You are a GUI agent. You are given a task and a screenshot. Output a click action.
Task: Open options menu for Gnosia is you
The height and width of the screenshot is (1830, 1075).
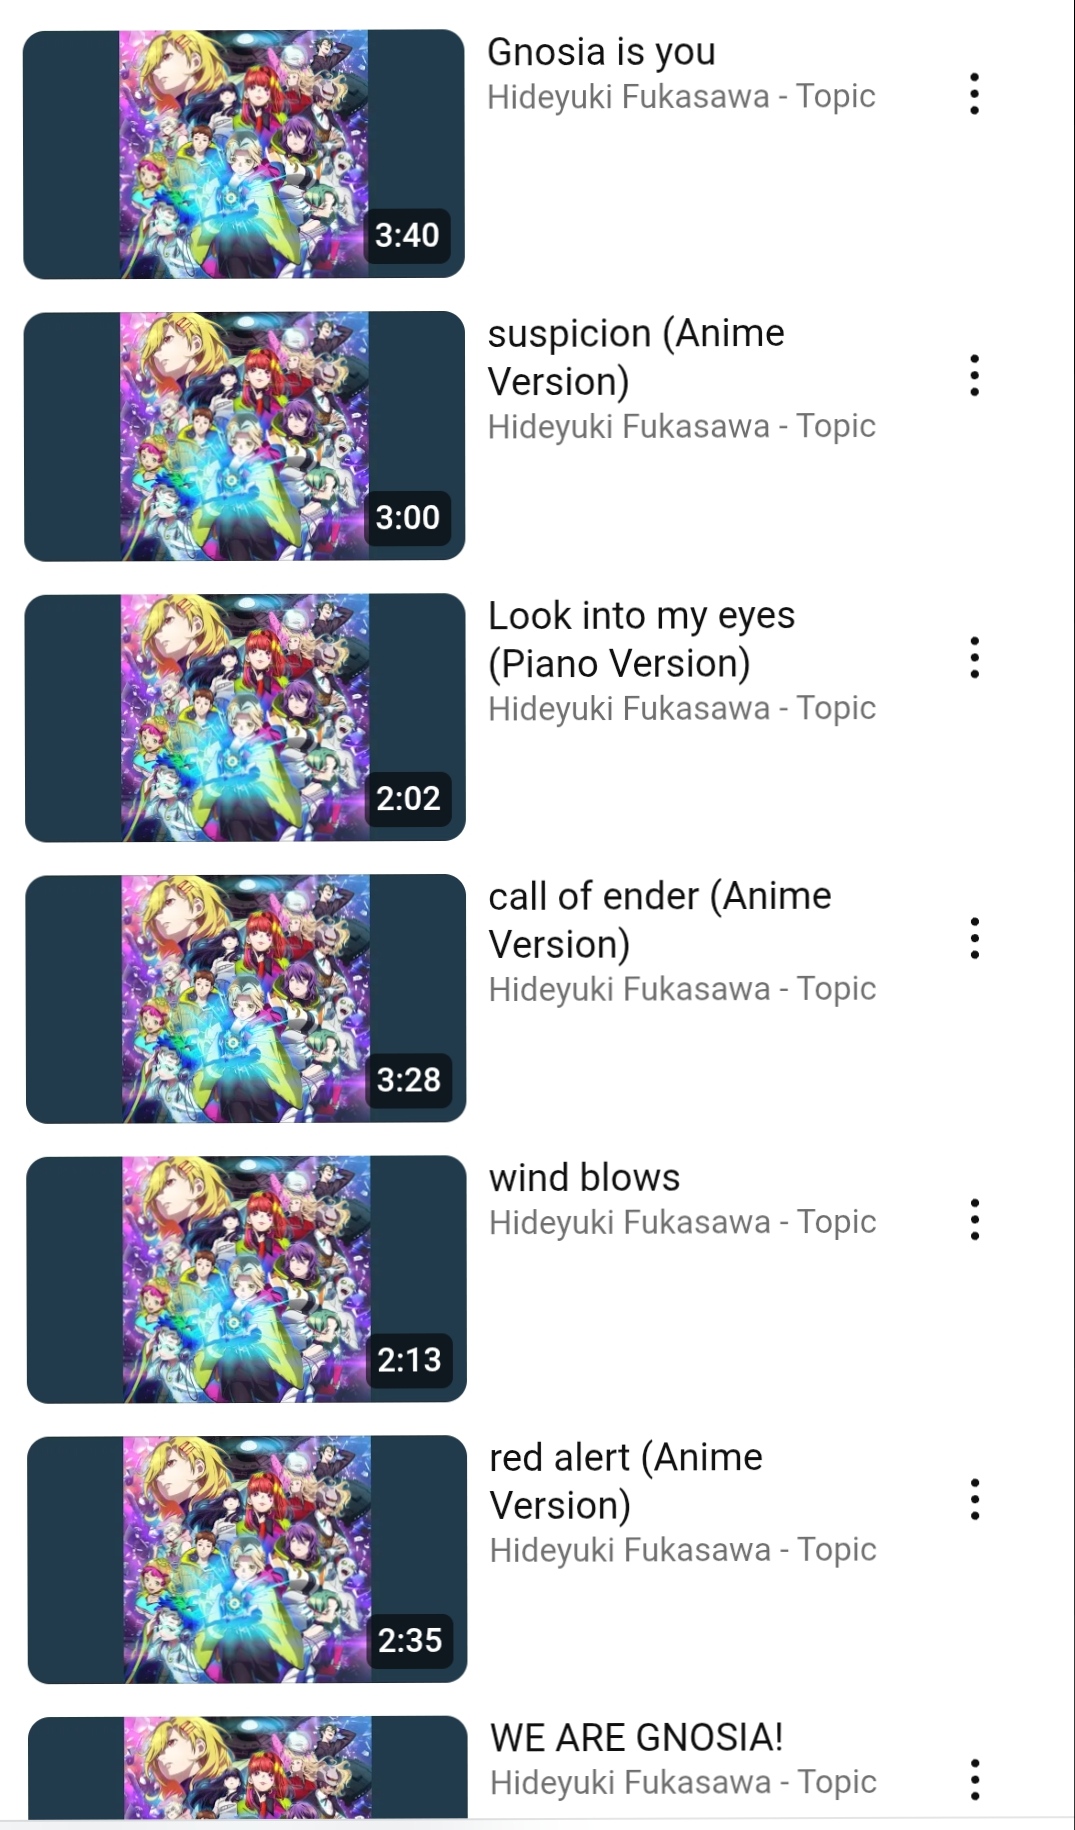974,94
